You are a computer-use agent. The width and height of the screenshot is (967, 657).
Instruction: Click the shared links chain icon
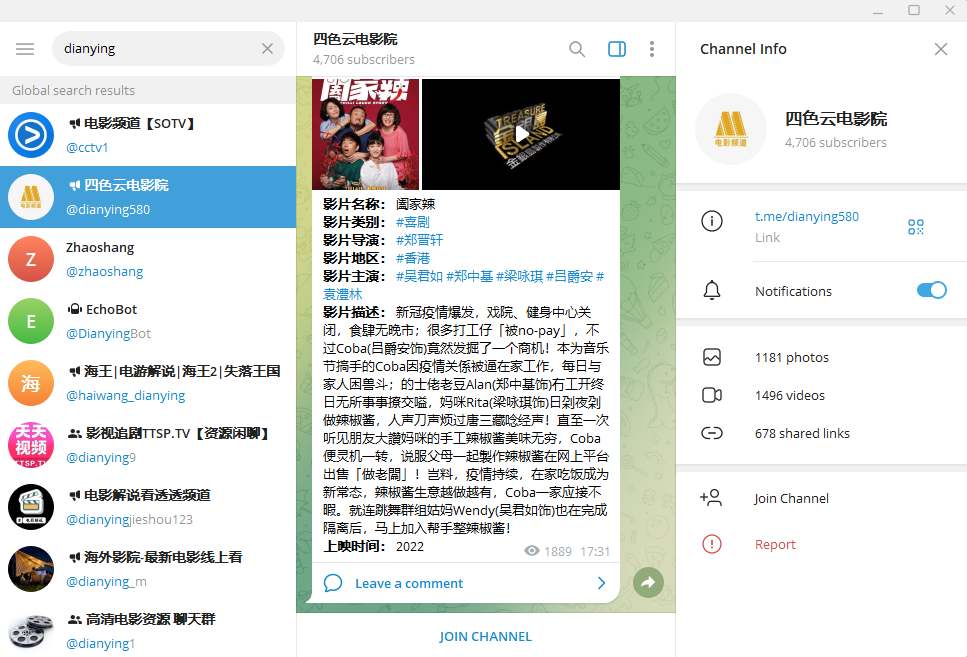[712, 433]
